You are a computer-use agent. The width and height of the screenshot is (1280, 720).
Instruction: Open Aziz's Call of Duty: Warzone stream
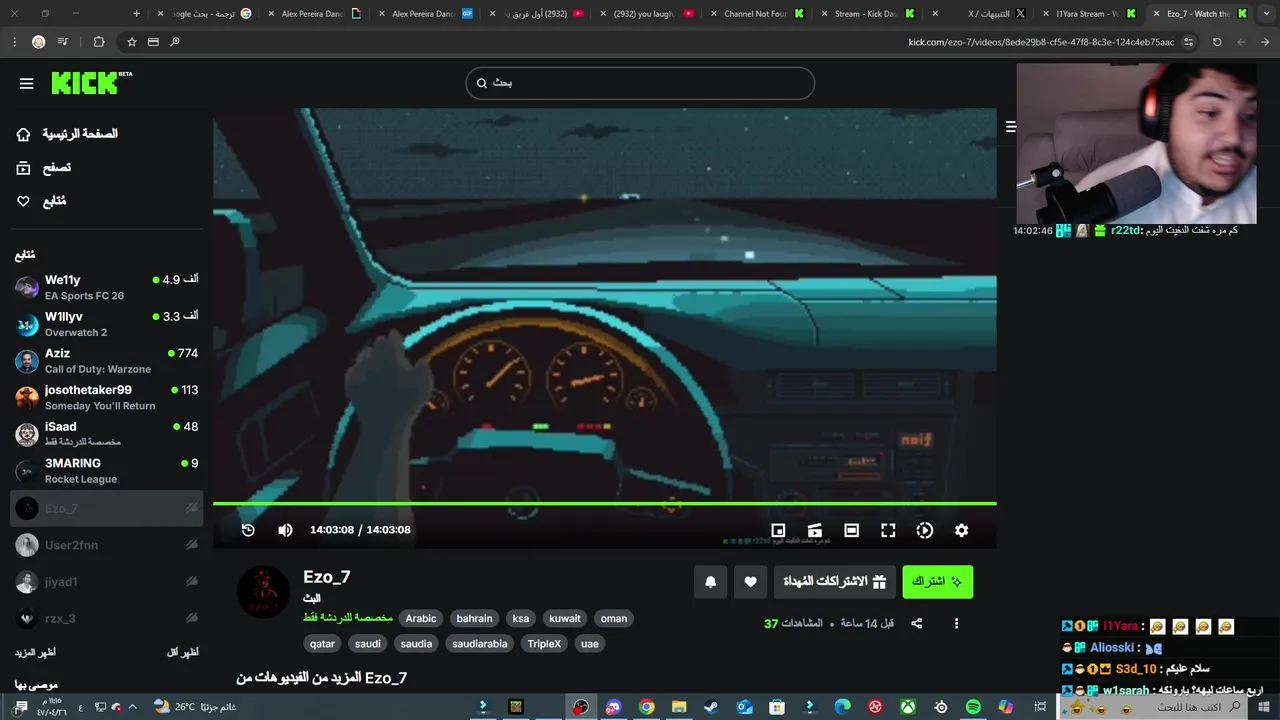(106, 361)
